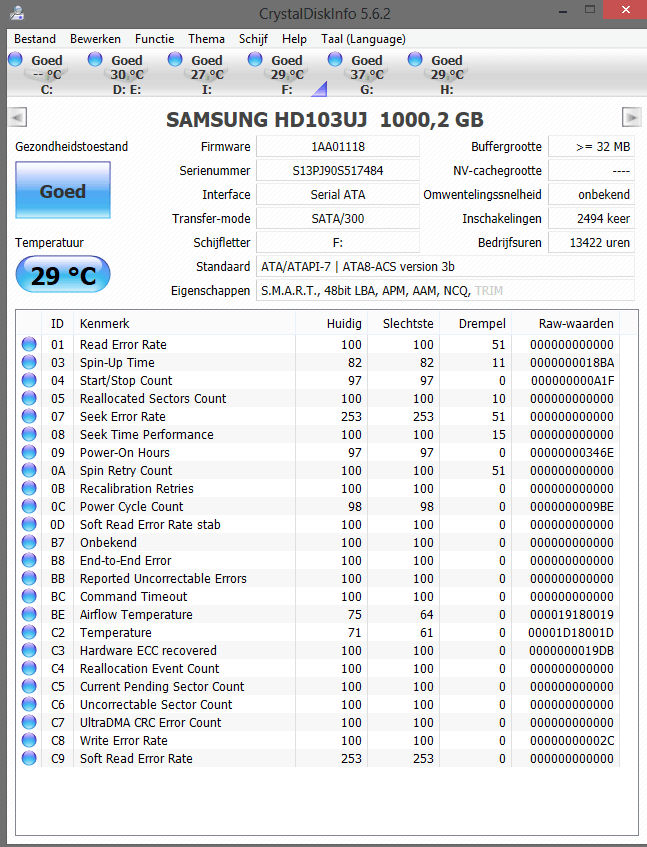The width and height of the screenshot is (647, 847).
Task: Click status orb for Spin-Up Time
Action: (x=29, y=362)
